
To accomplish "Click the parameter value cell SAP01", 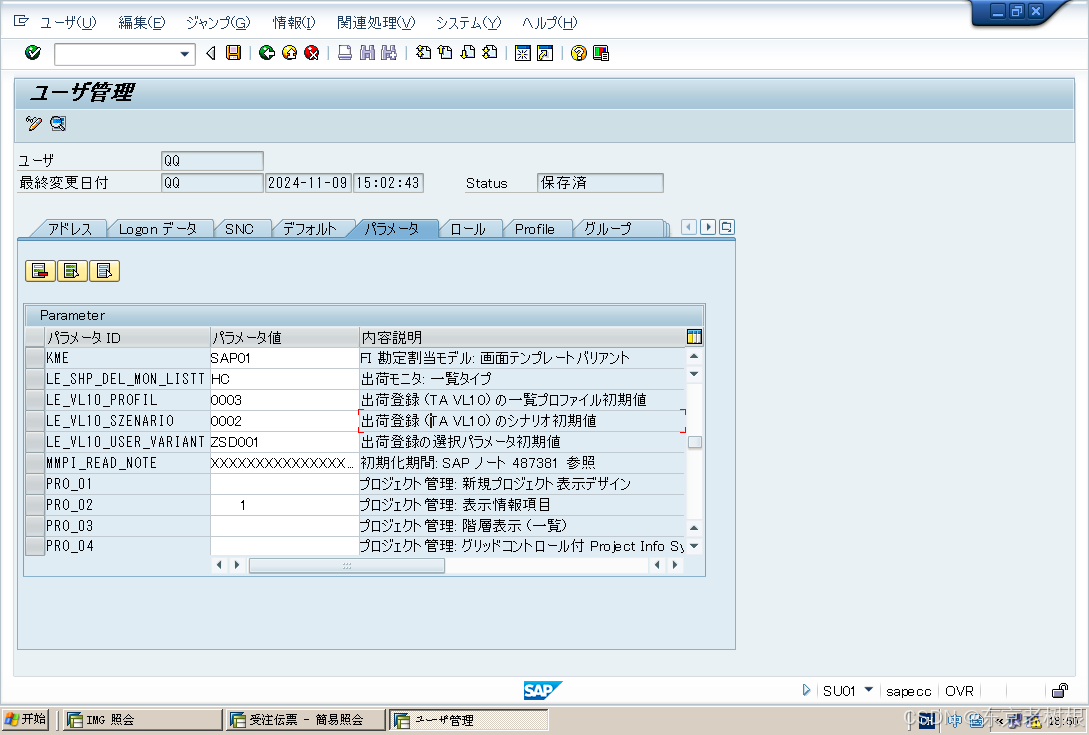I will click(284, 358).
